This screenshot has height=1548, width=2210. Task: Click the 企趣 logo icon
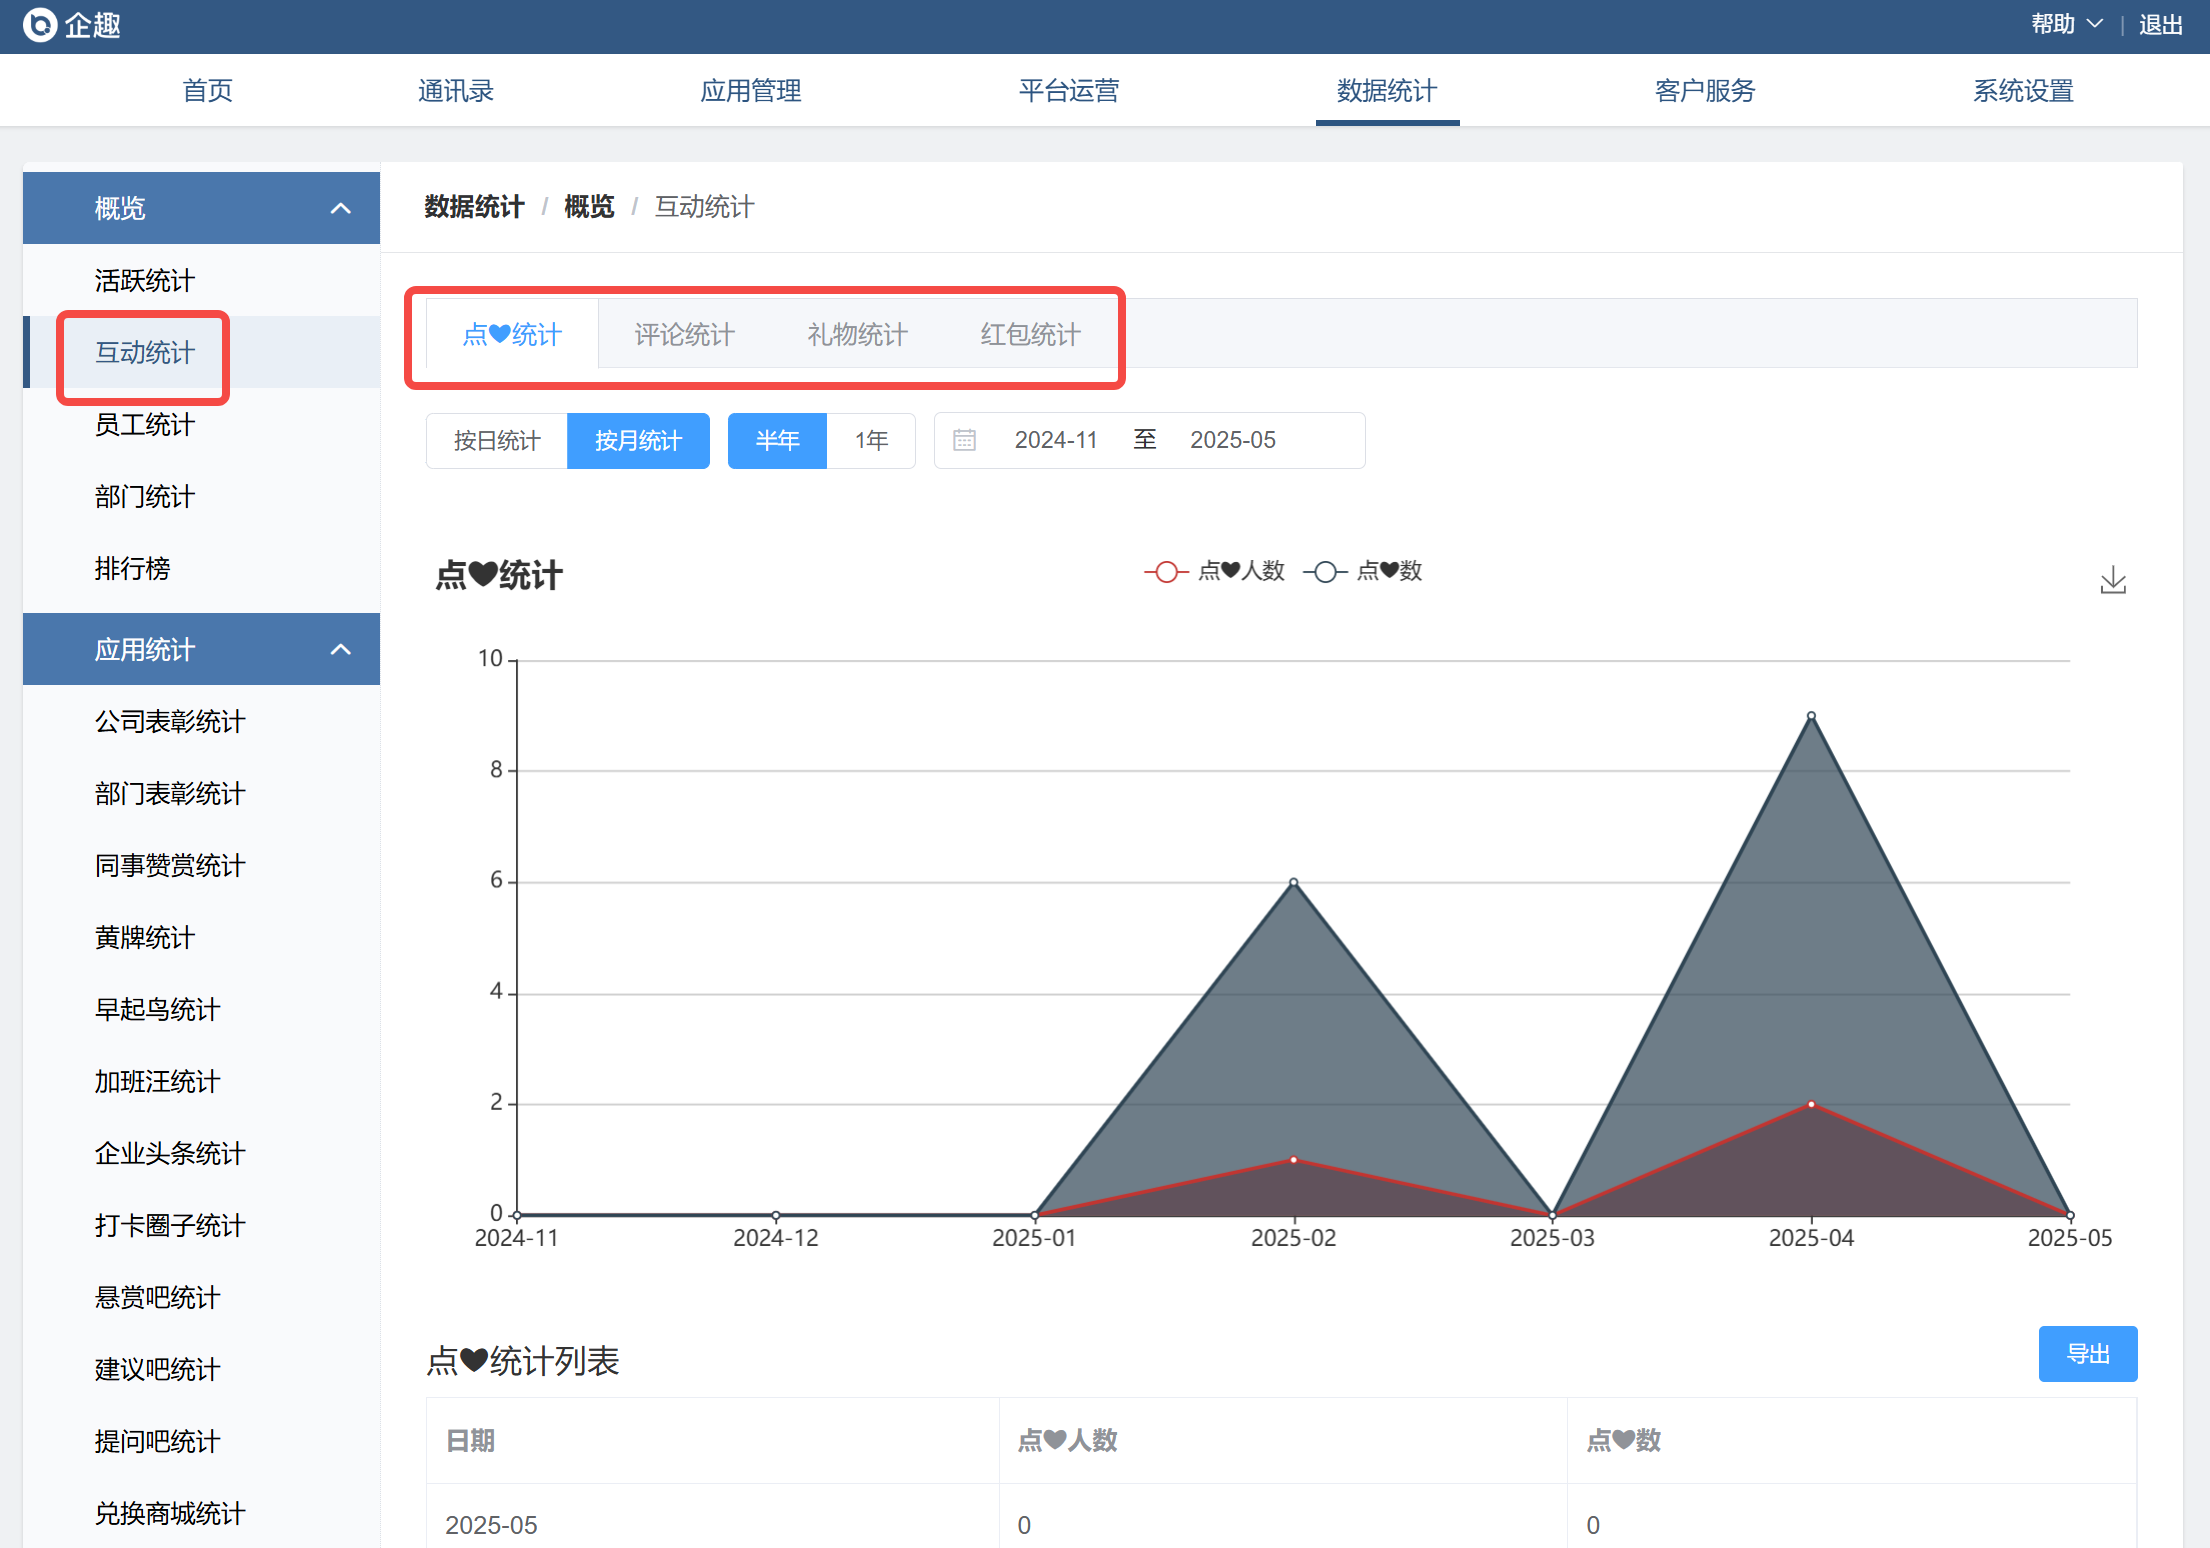click(40, 25)
